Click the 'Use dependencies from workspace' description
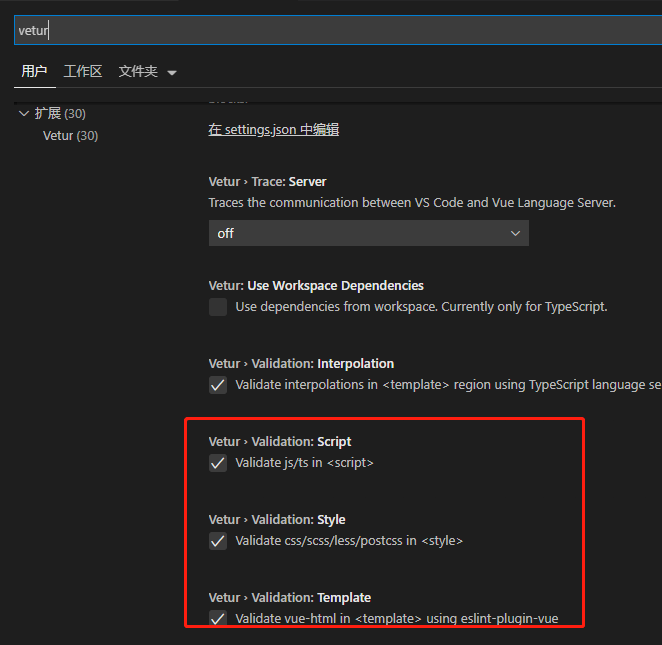662x645 pixels. tap(421, 307)
